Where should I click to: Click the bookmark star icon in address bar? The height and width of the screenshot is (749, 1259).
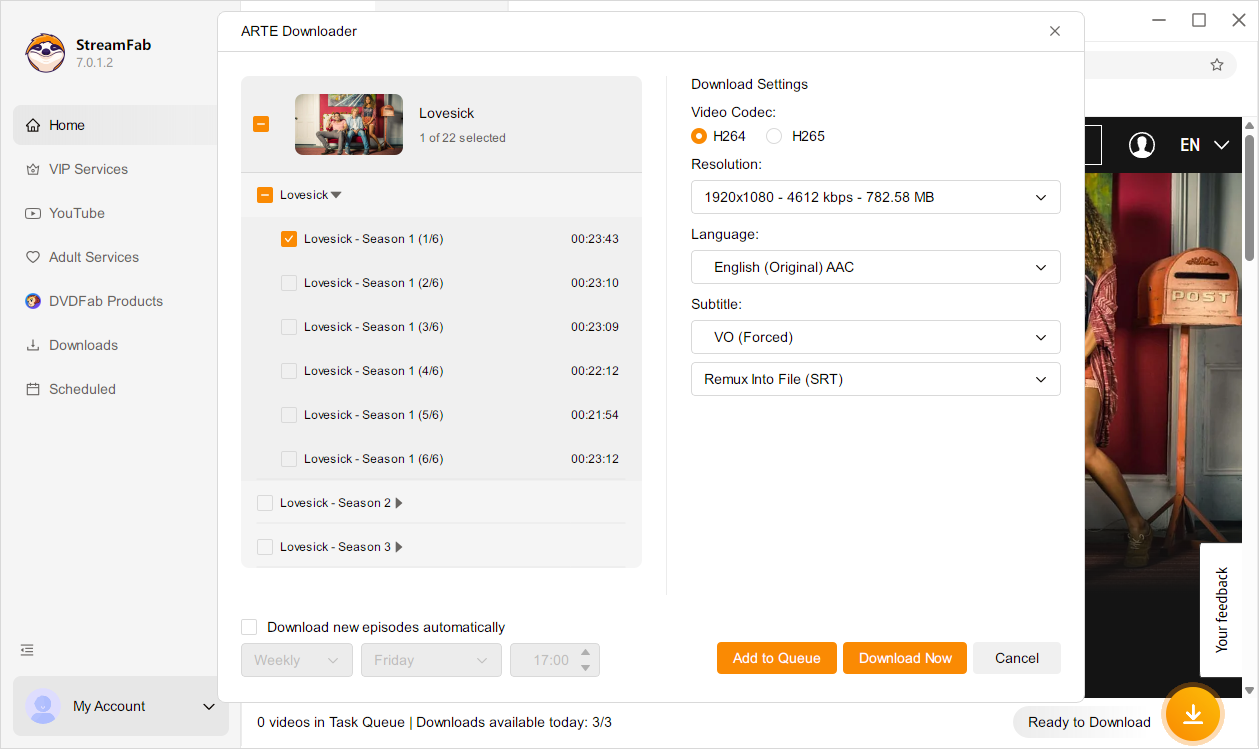coord(1216,65)
